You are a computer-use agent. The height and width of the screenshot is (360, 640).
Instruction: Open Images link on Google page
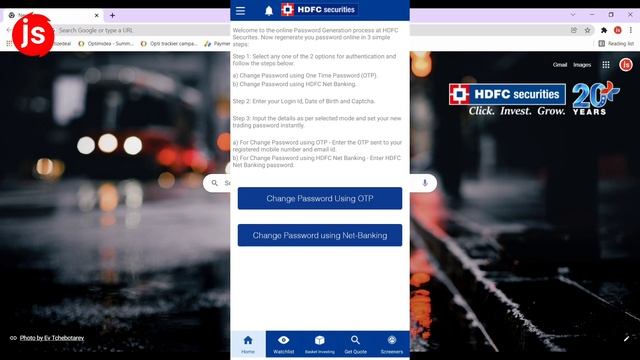(582, 64)
